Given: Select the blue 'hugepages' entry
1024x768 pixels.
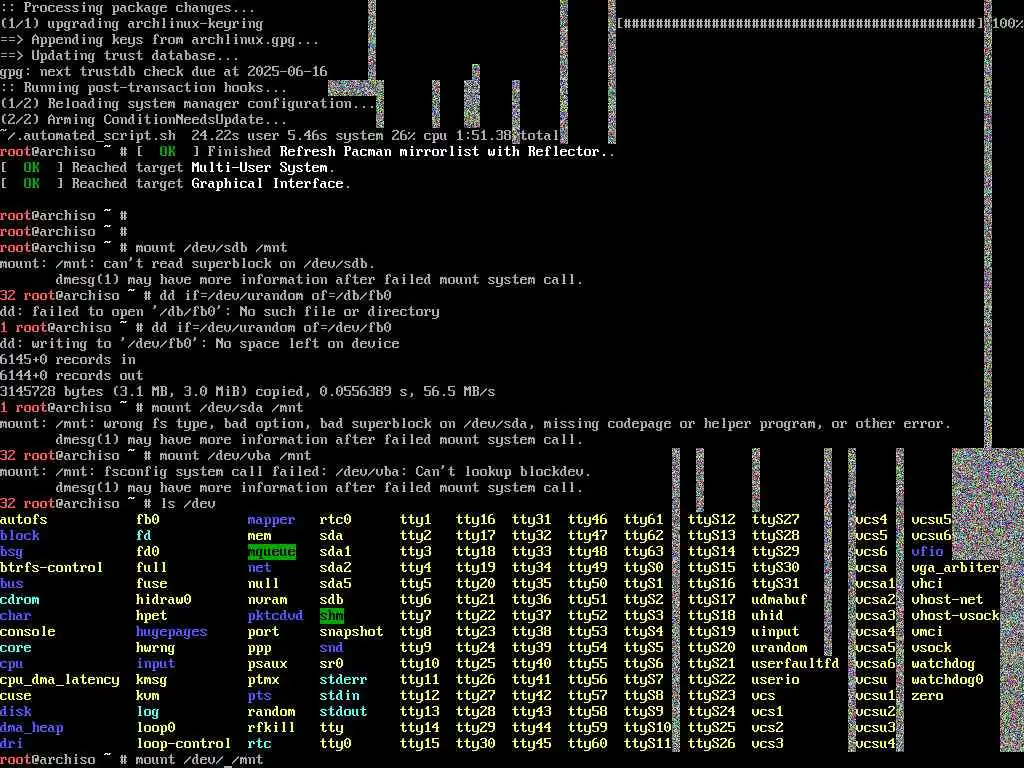Looking at the screenshot, I should click(172, 632).
